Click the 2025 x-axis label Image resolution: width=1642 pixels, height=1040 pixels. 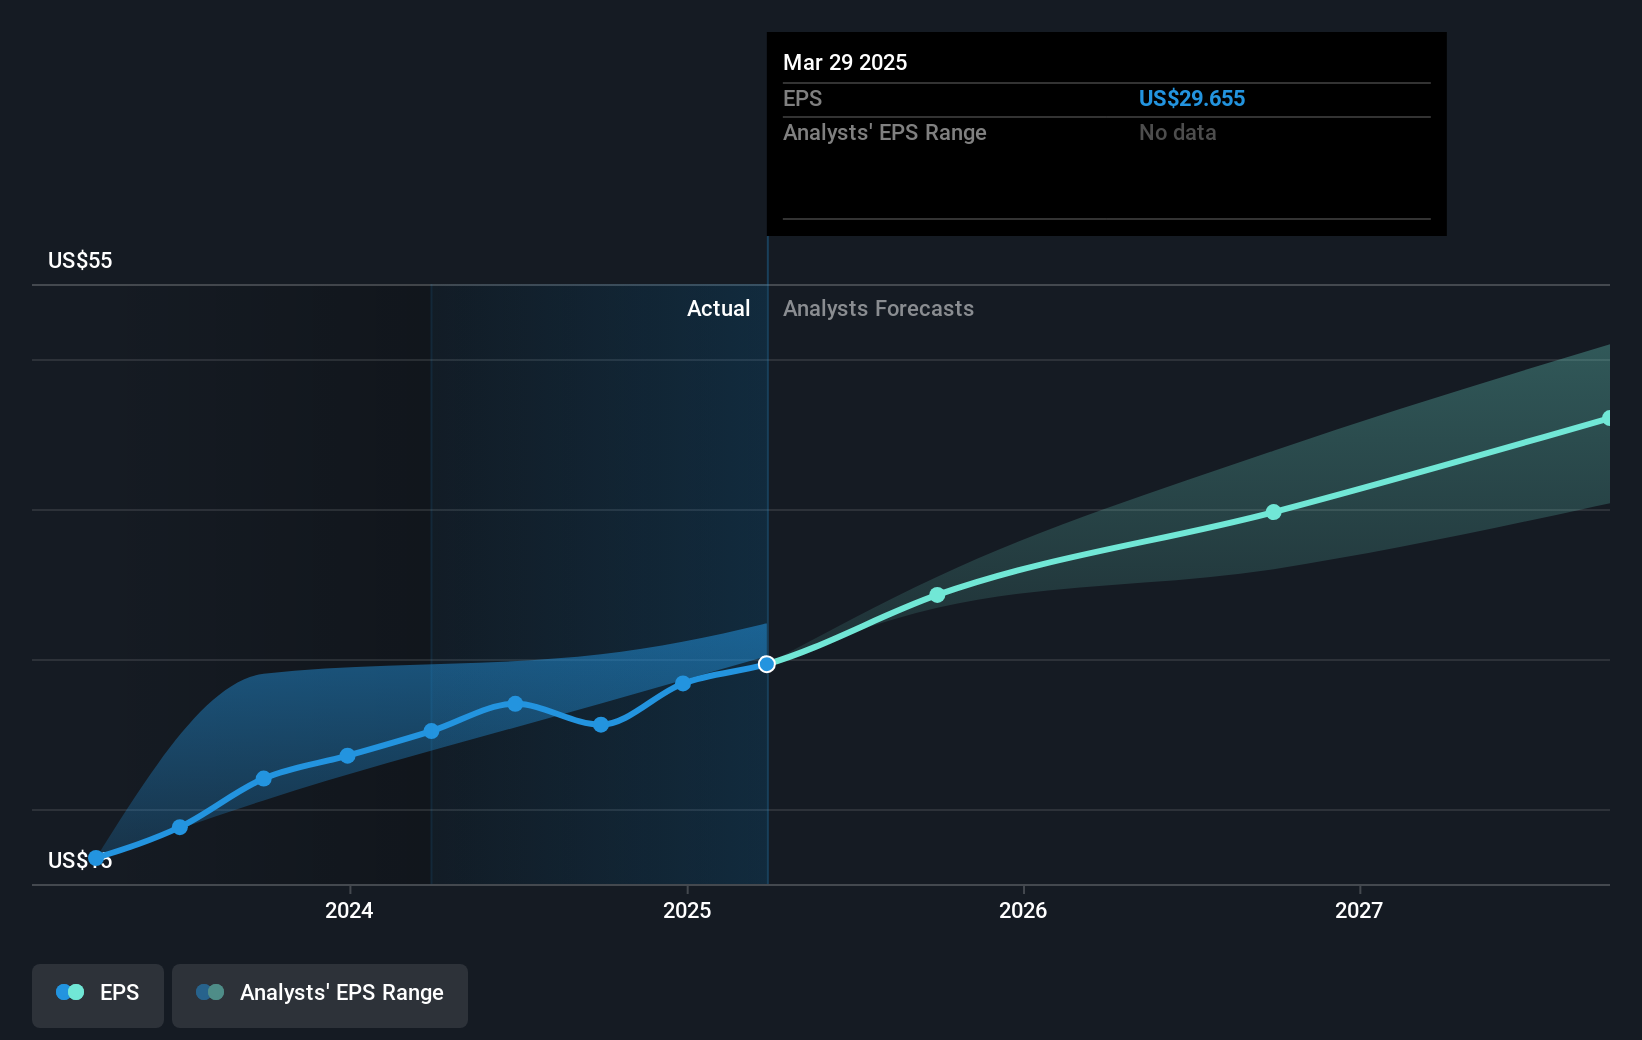coord(687,910)
